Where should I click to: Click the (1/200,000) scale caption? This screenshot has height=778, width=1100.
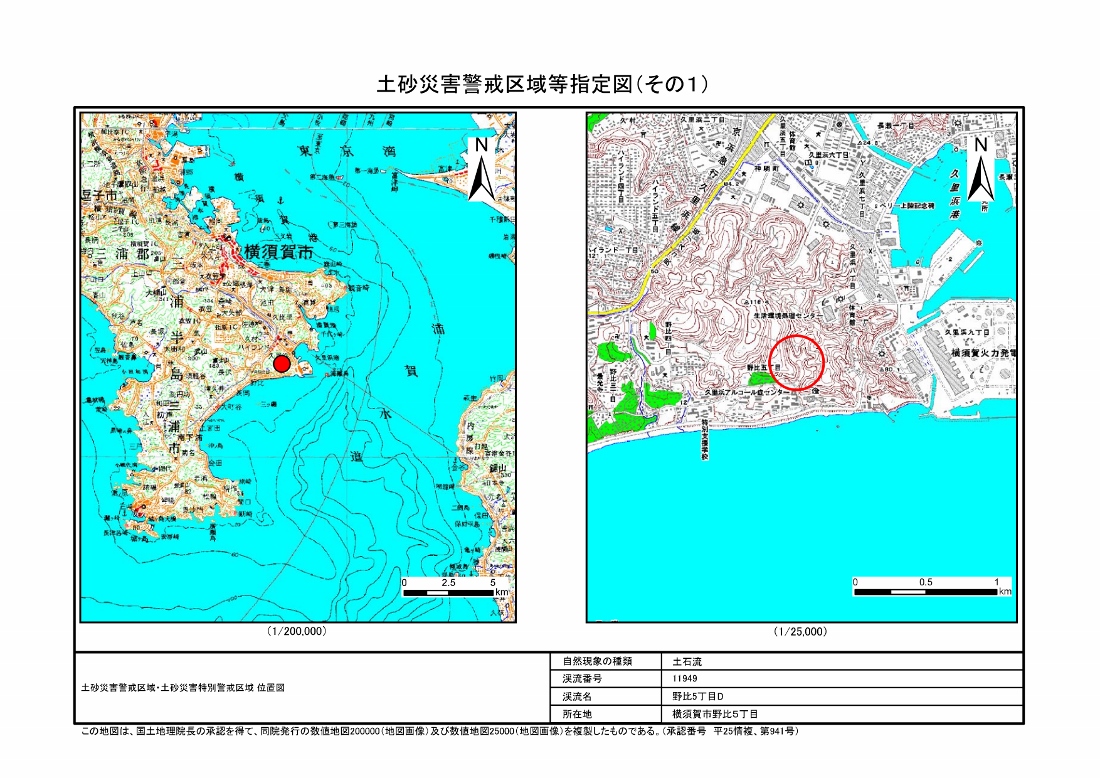point(297,632)
